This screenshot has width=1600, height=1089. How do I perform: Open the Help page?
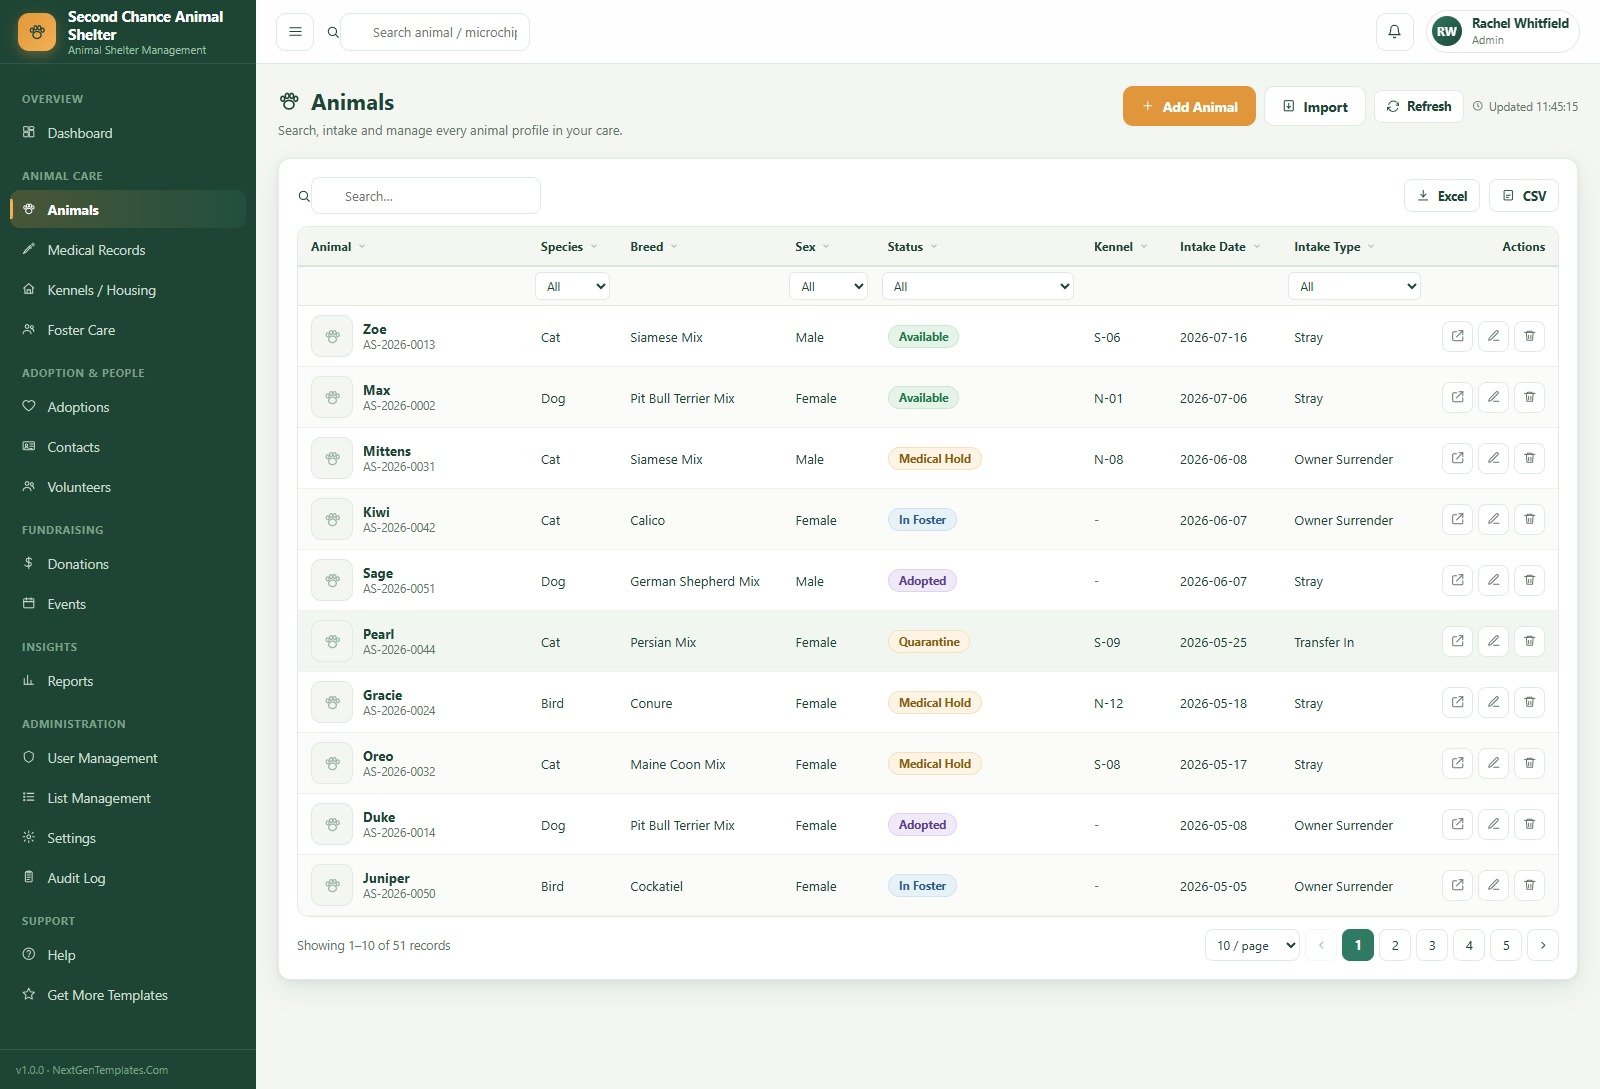tap(128, 955)
